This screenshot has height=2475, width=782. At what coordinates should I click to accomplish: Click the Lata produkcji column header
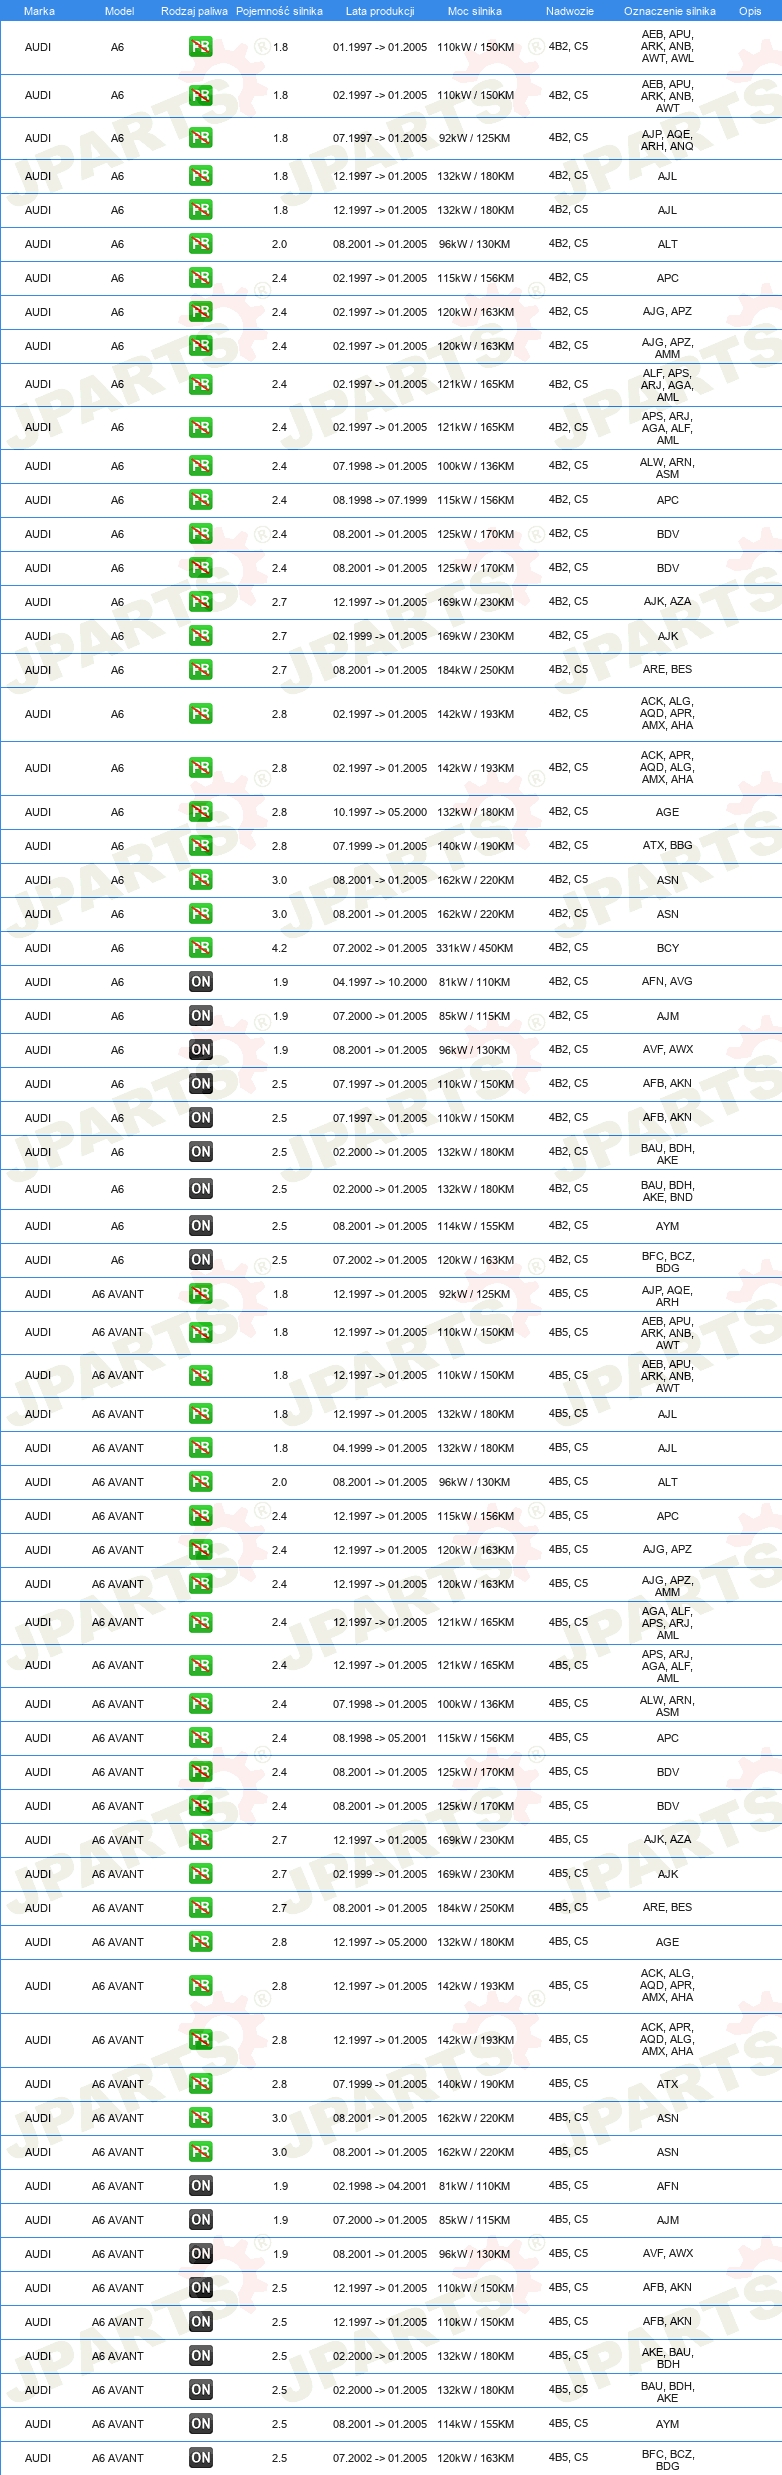[380, 11]
